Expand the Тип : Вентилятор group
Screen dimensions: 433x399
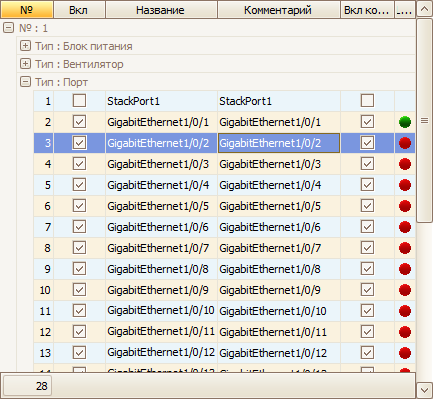click(25, 63)
